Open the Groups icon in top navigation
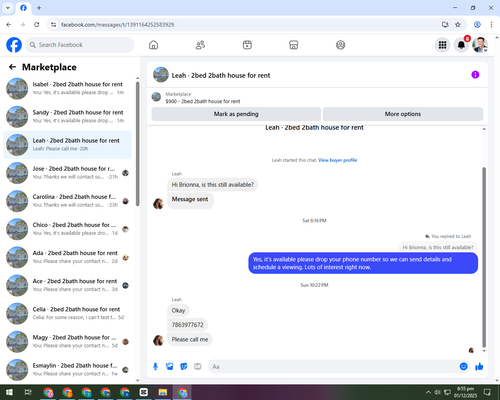Screen dimensions: 500x400 coord(340,45)
